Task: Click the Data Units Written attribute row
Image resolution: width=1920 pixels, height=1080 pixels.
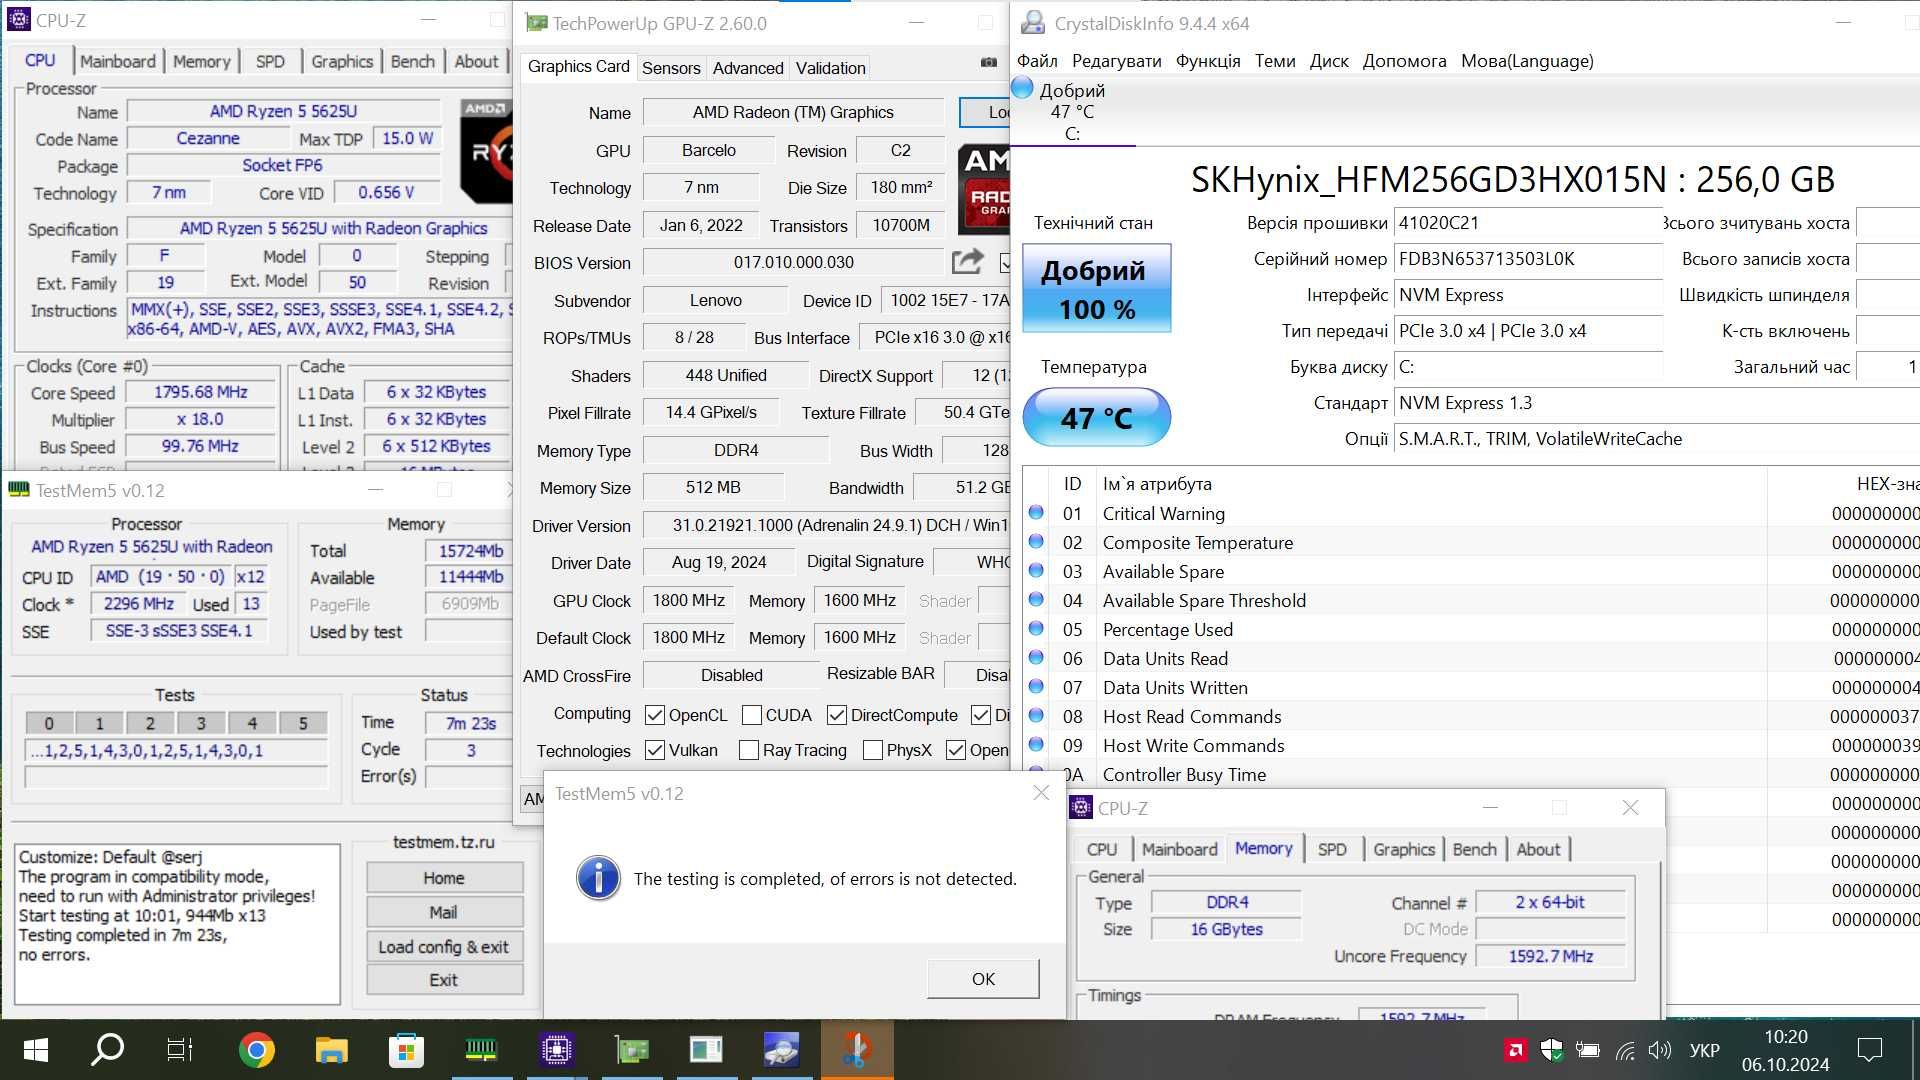Action: coord(1471,687)
